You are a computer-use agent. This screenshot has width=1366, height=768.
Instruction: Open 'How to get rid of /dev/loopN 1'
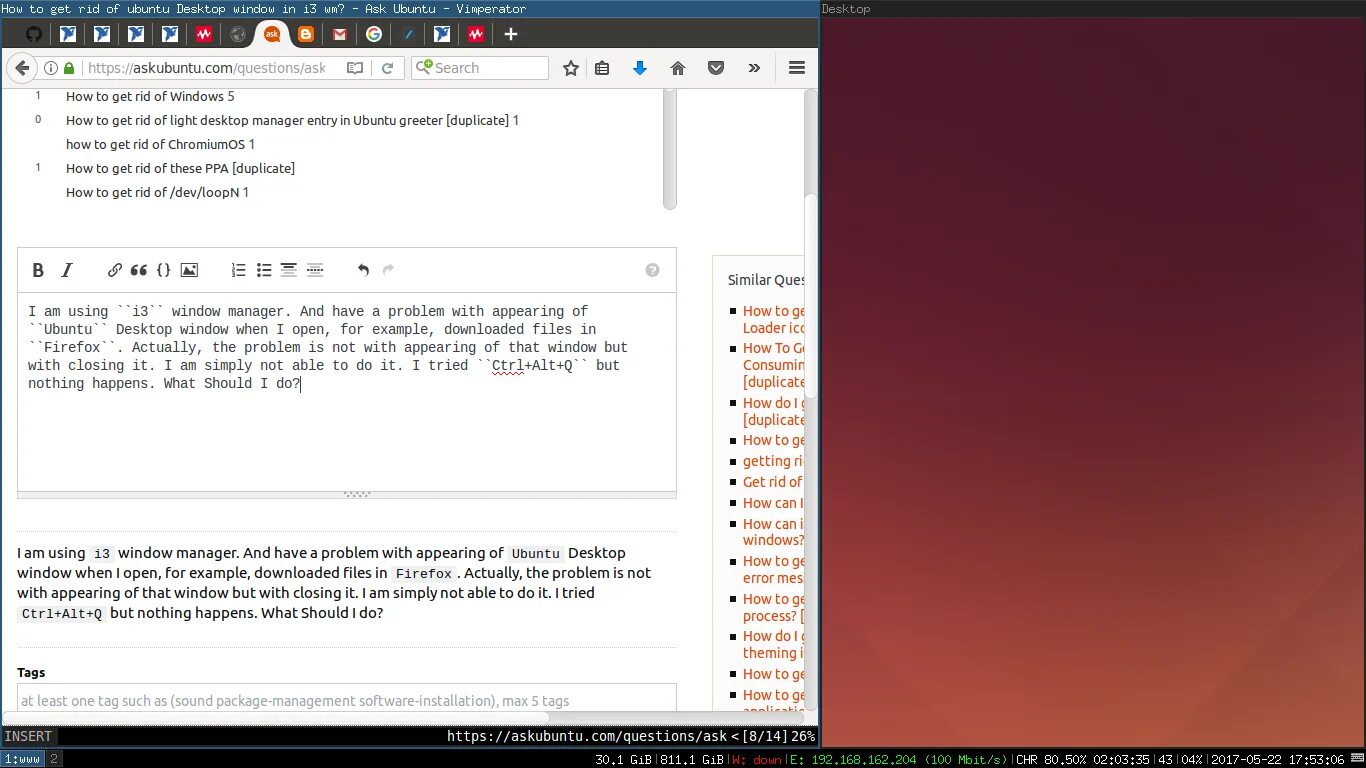pos(157,192)
